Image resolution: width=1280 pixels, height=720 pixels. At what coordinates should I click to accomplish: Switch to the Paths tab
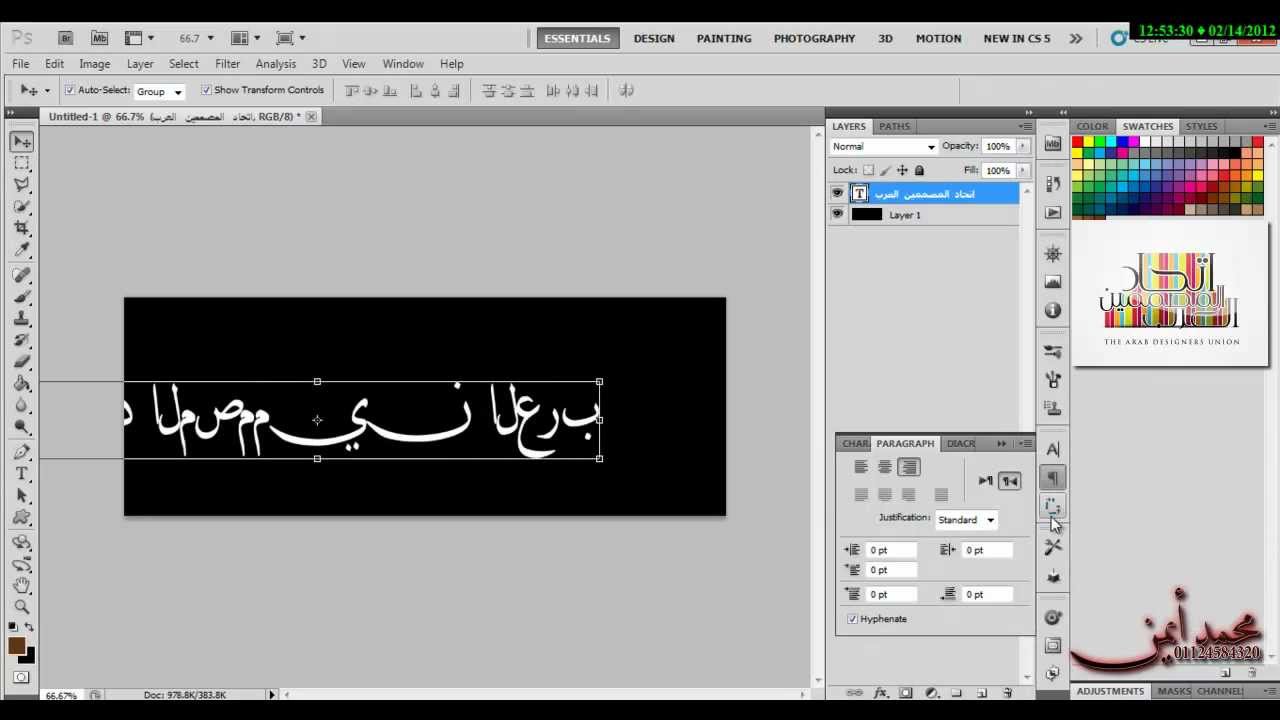pyautogui.click(x=894, y=127)
